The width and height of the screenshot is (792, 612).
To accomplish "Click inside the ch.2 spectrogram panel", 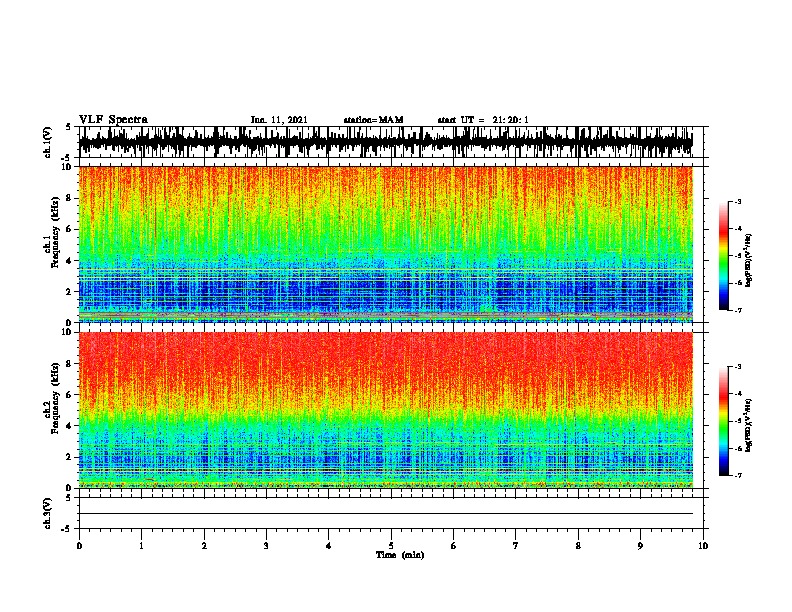I will coord(385,410).
